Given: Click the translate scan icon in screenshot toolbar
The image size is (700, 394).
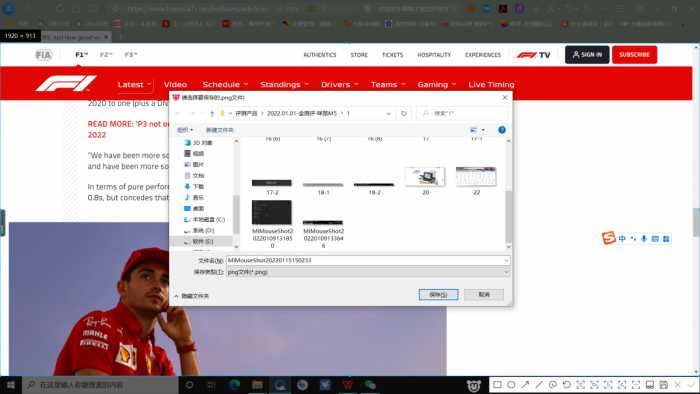Looking at the screenshot, I should [594, 385].
